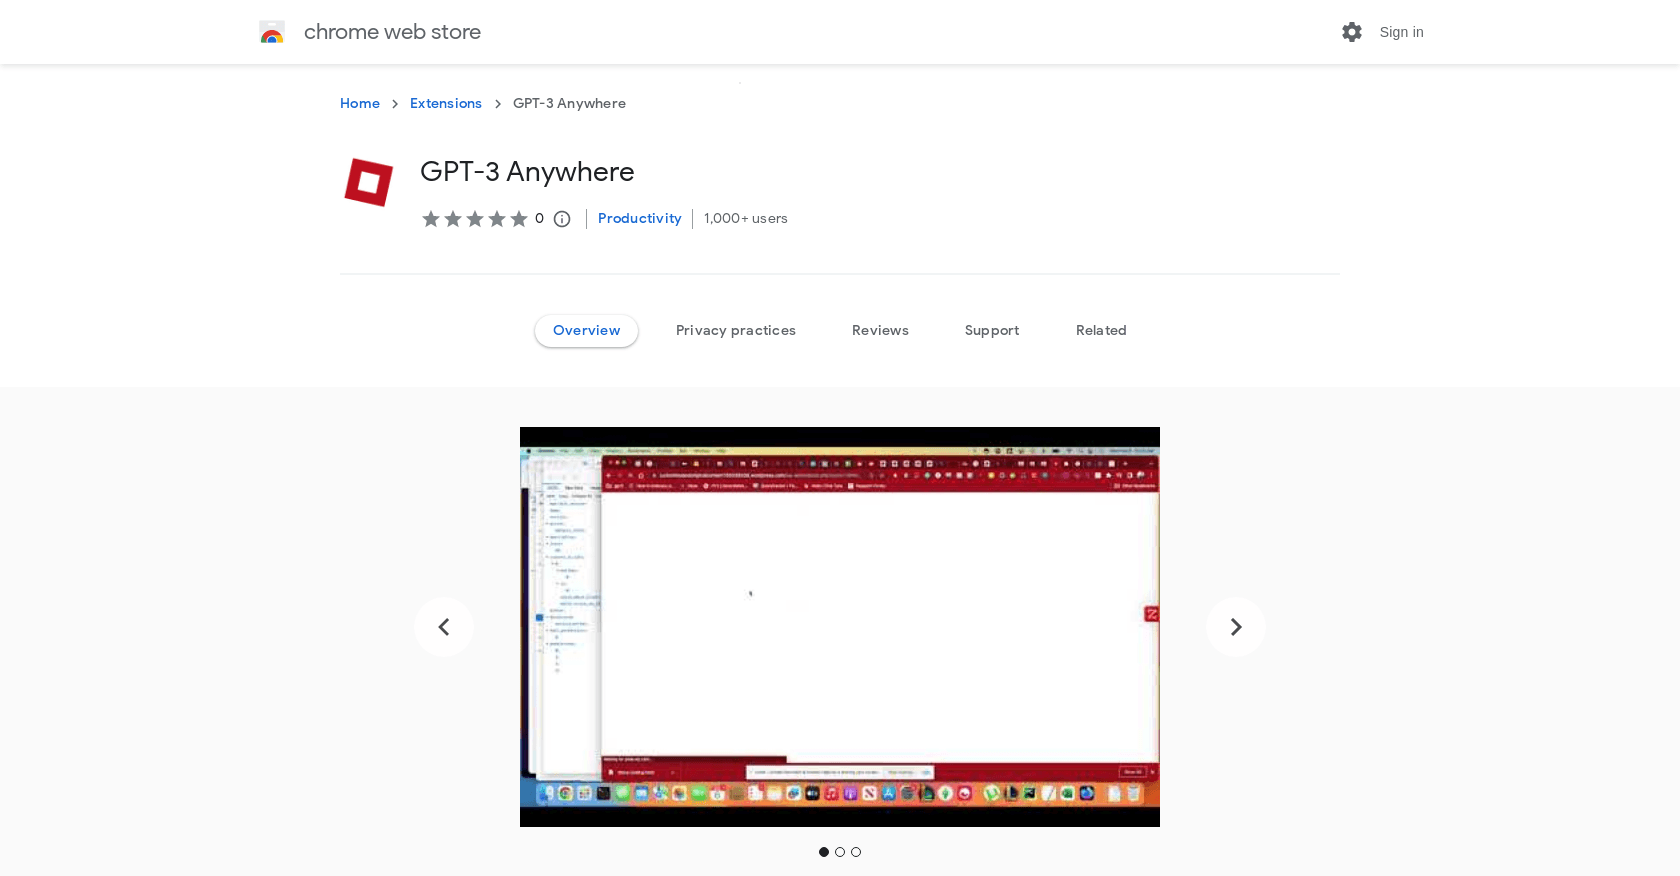Select the first carousel dot
The image size is (1680, 876).
tap(824, 852)
